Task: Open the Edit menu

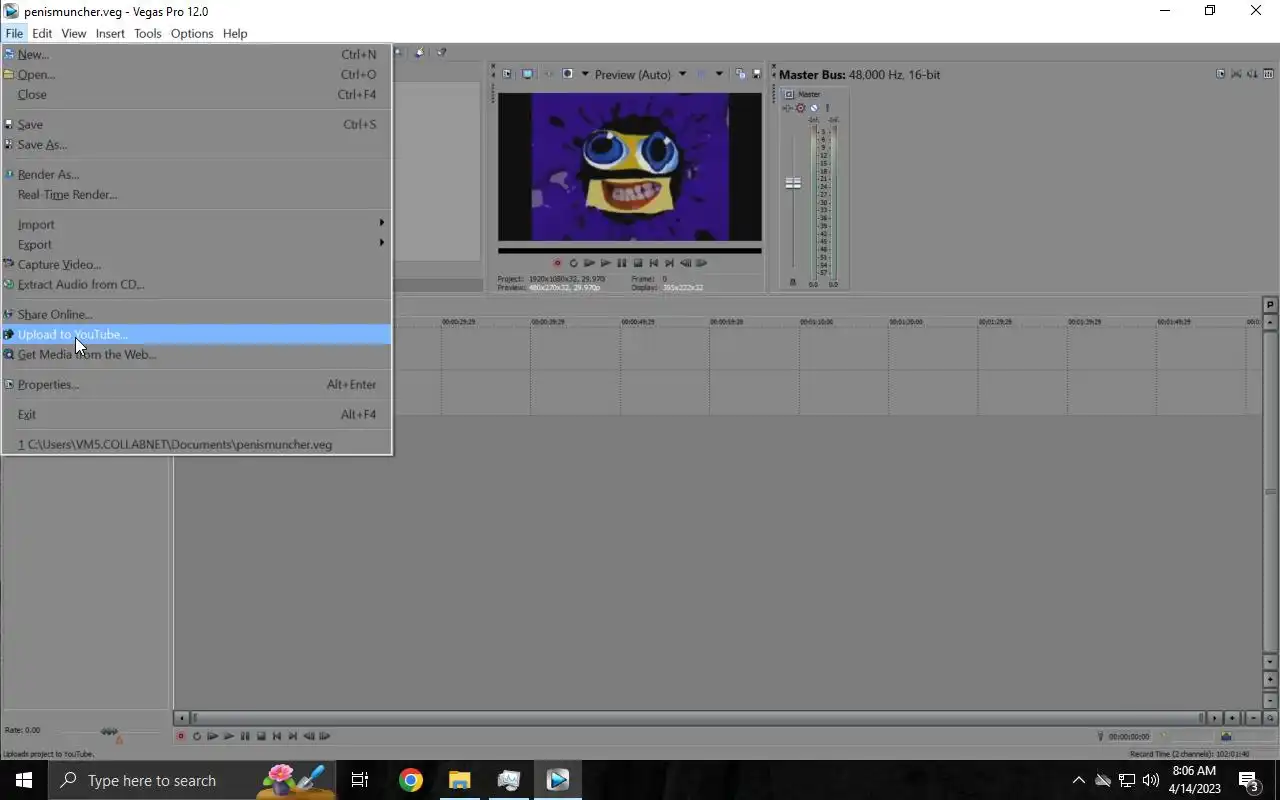Action: coord(42,33)
